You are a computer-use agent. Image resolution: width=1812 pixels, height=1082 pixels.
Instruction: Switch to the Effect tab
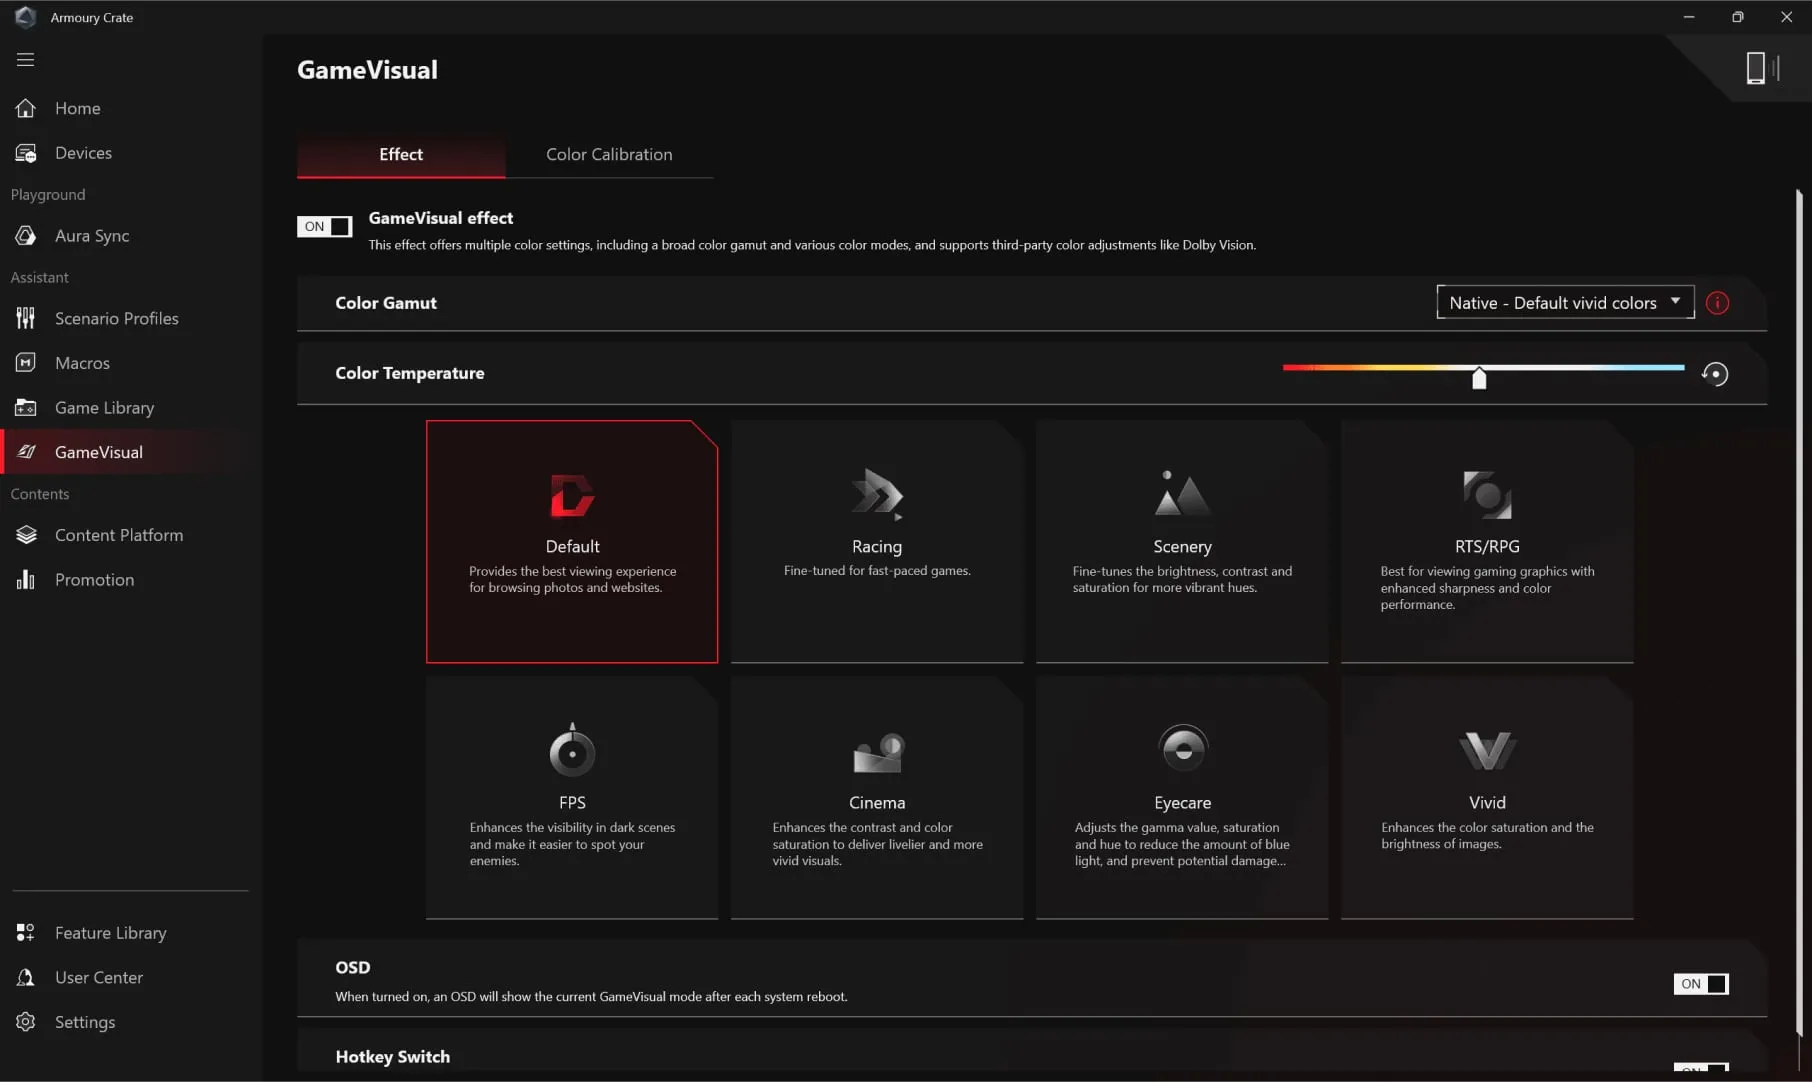(x=401, y=154)
